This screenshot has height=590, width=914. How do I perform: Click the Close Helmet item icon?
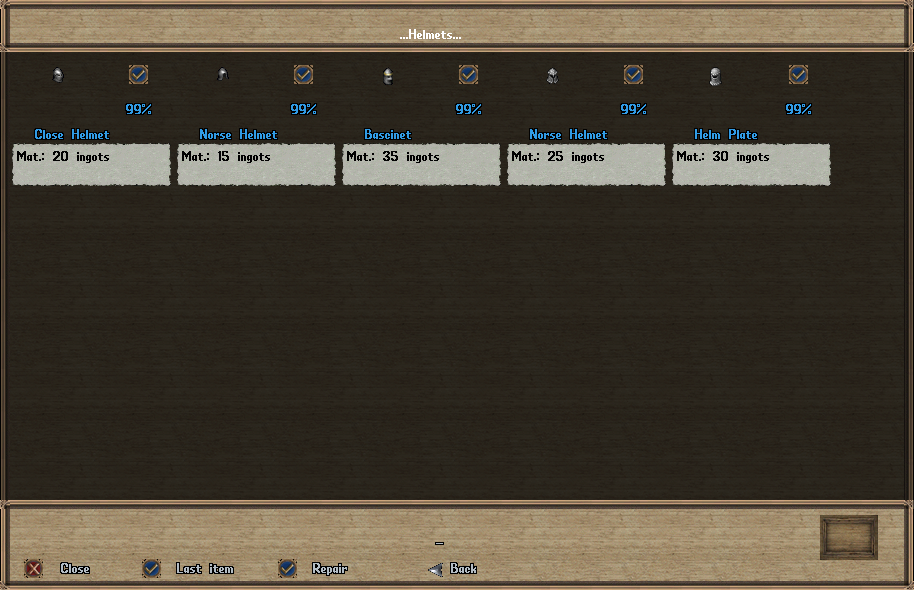(x=58, y=75)
